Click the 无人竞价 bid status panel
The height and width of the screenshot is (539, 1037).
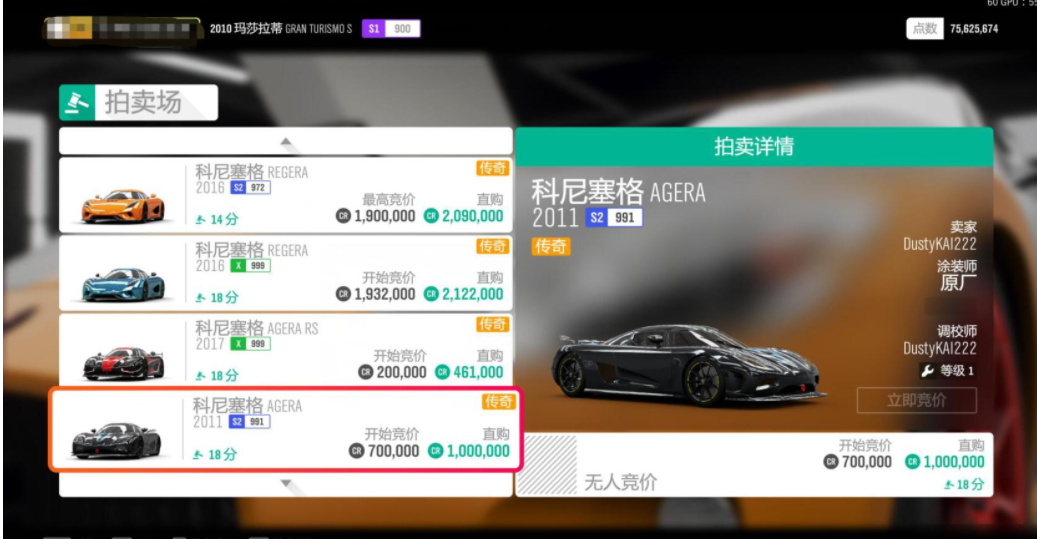(x=754, y=464)
